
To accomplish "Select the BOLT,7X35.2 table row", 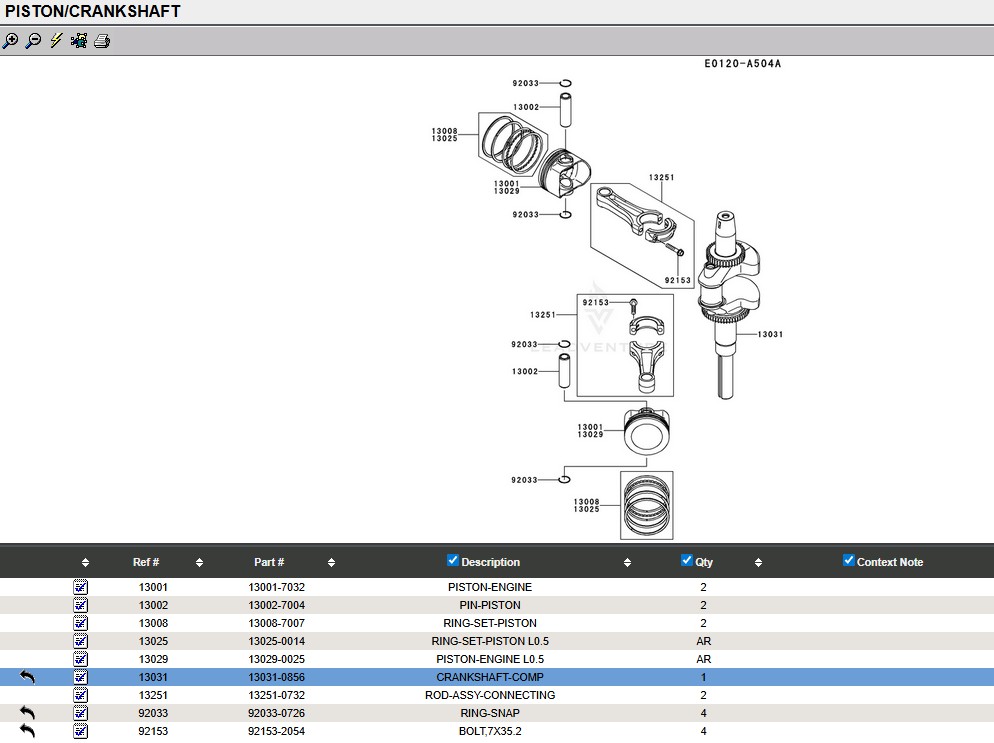I will [x=490, y=731].
